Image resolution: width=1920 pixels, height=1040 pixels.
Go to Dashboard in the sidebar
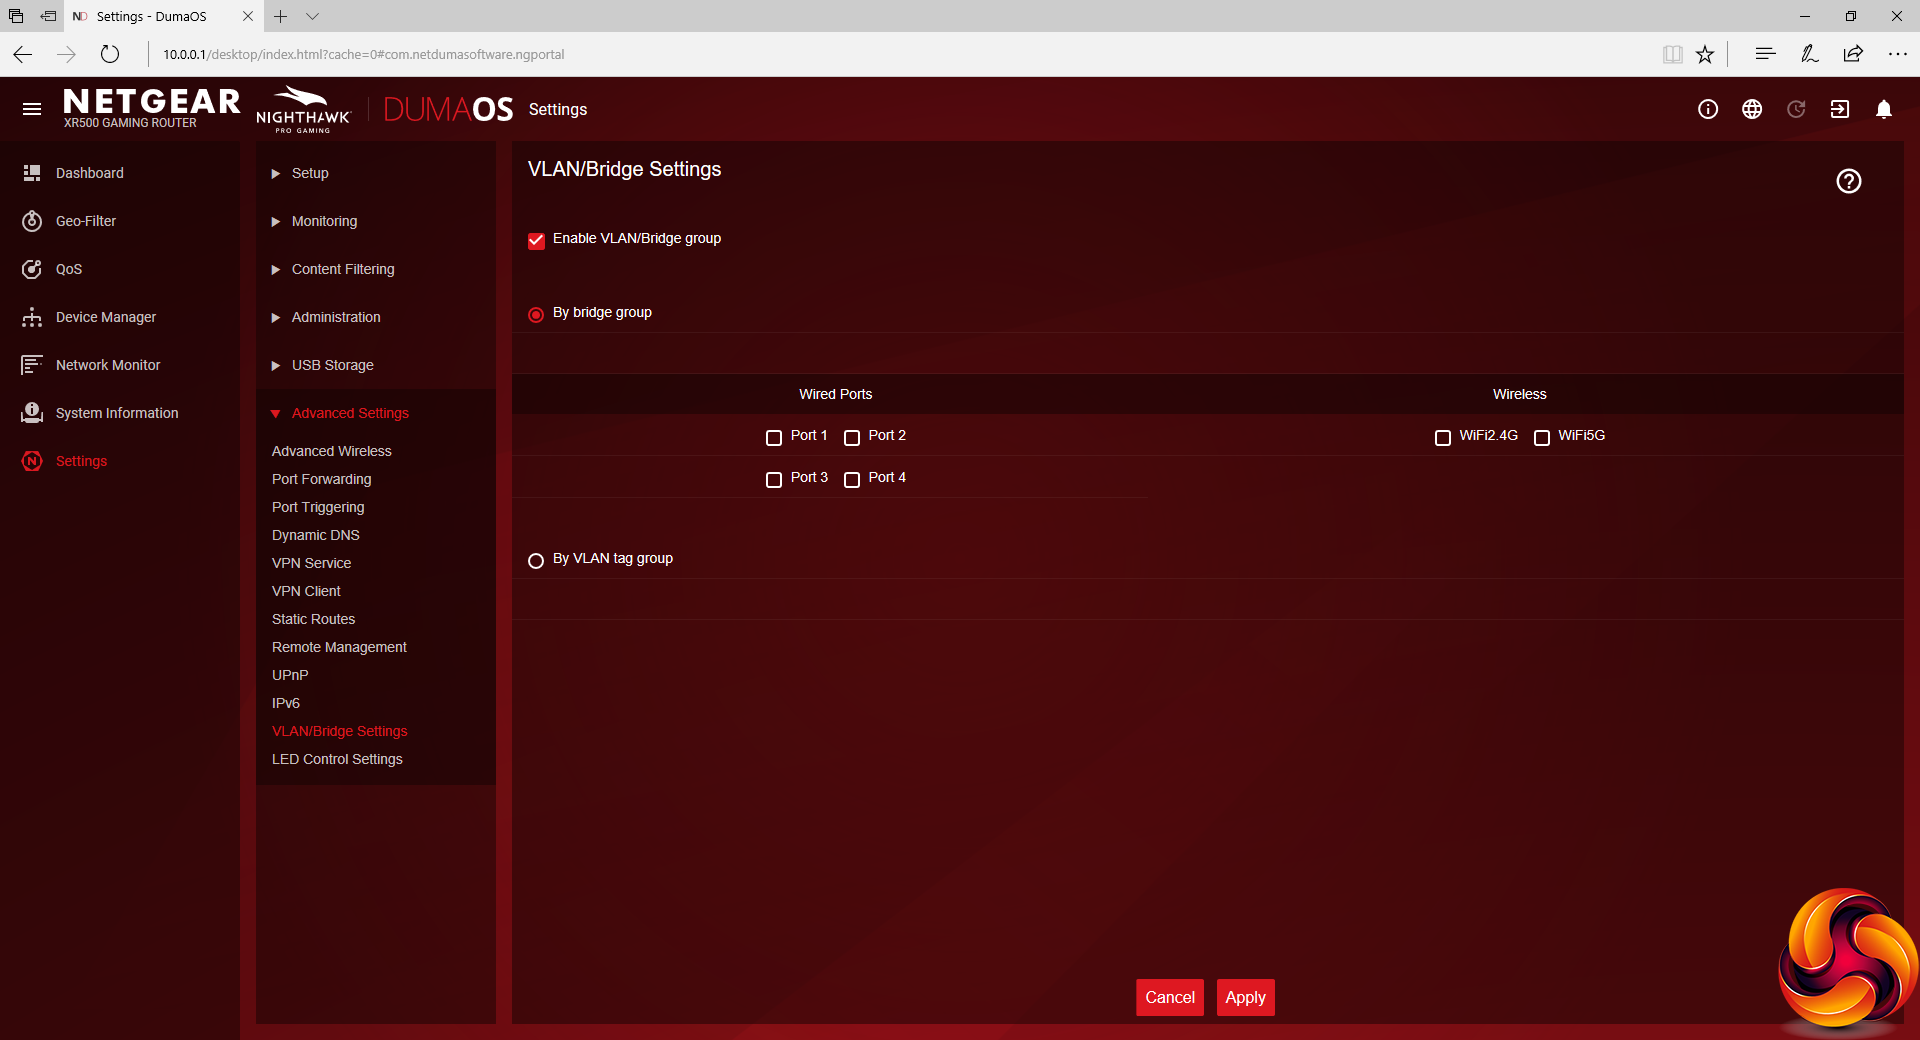point(90,173)
